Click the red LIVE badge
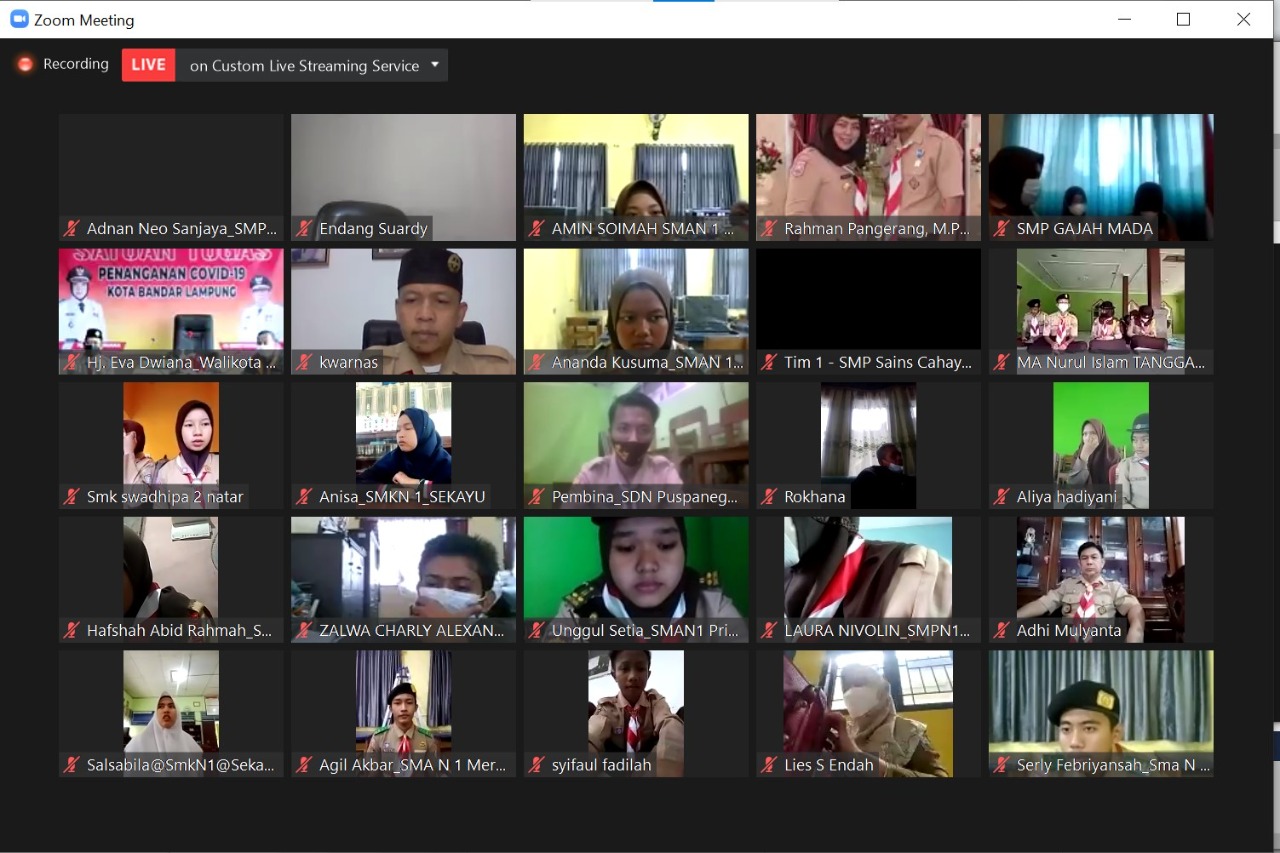Image resolution: width=1280 pixels, height=853 pixels. pyautogui.click(x=148, y=65)
